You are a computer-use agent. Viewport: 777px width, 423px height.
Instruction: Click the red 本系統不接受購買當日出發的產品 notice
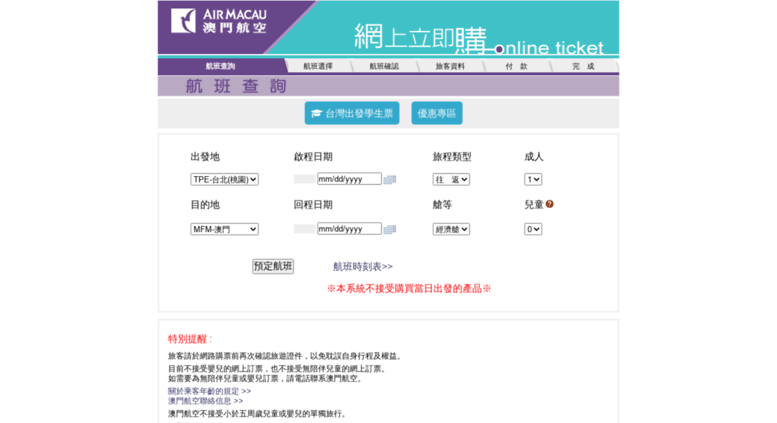pyautogui.click(x=409, y=289)
